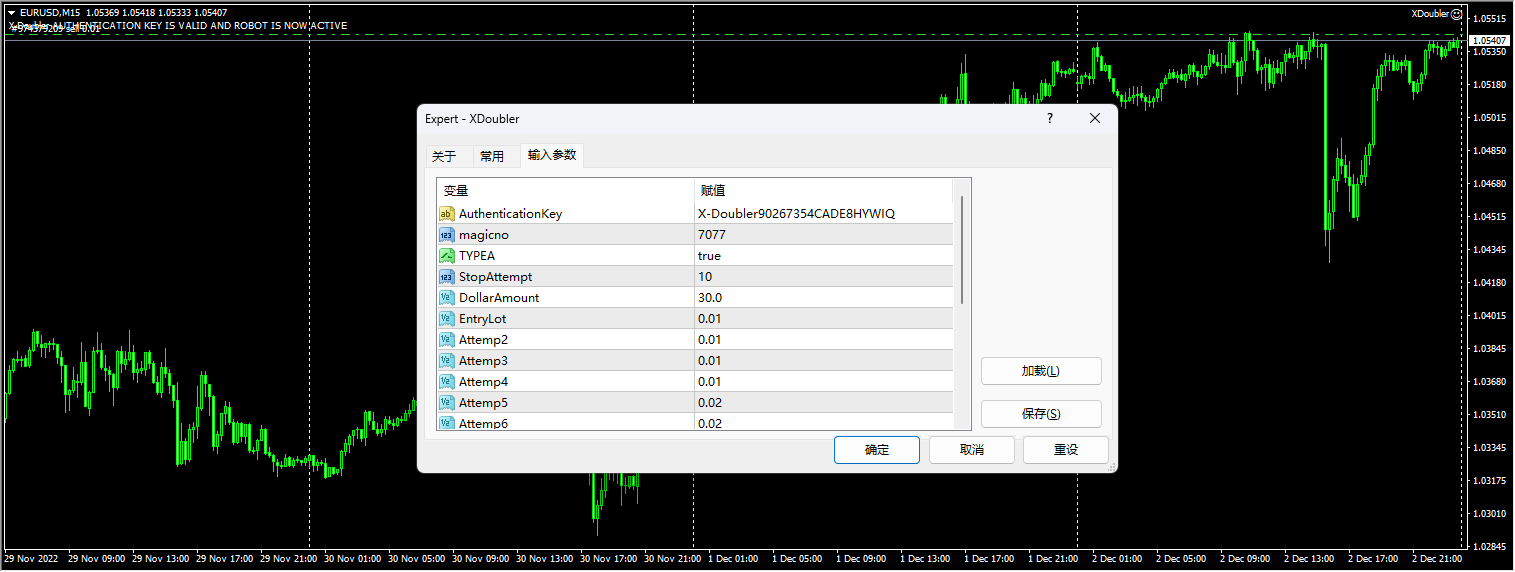Click the magicno integer type icon
The height and width of the screenshot is (572, 1515).
tap(447, 235)
